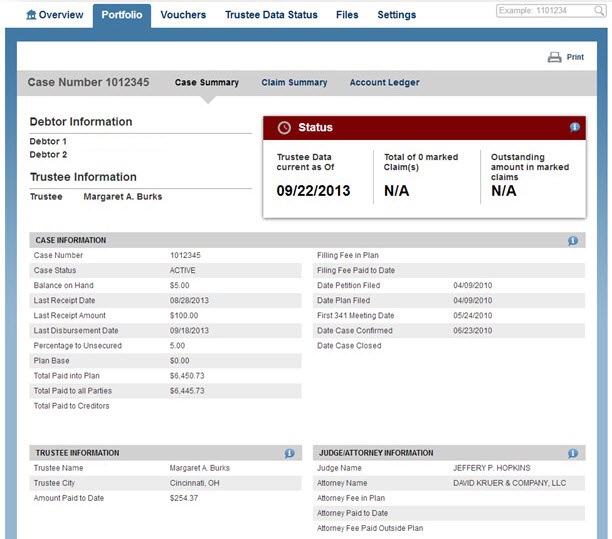Open the Case Information help icon
The height and width of the screenshot is (539, 612).
click(572, 241)
